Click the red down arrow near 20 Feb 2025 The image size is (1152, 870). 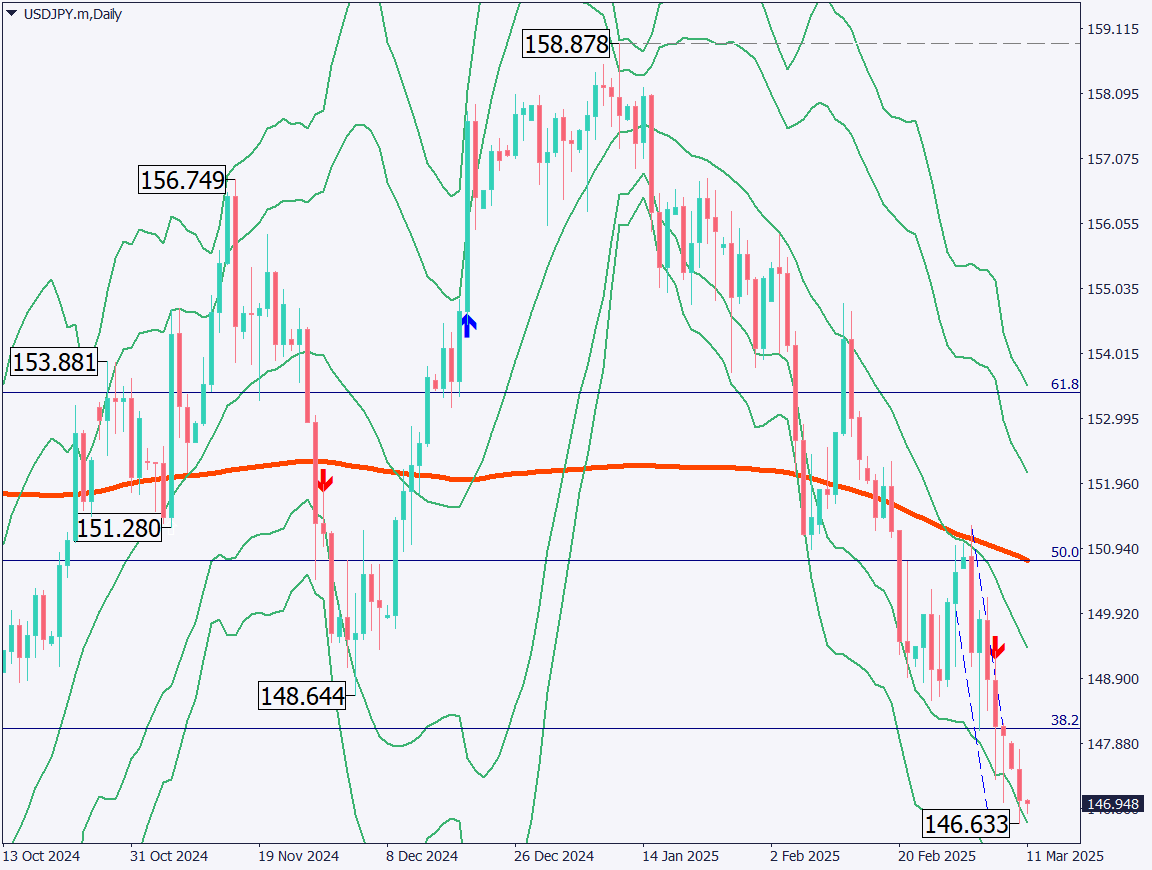[x=996, y=649]
